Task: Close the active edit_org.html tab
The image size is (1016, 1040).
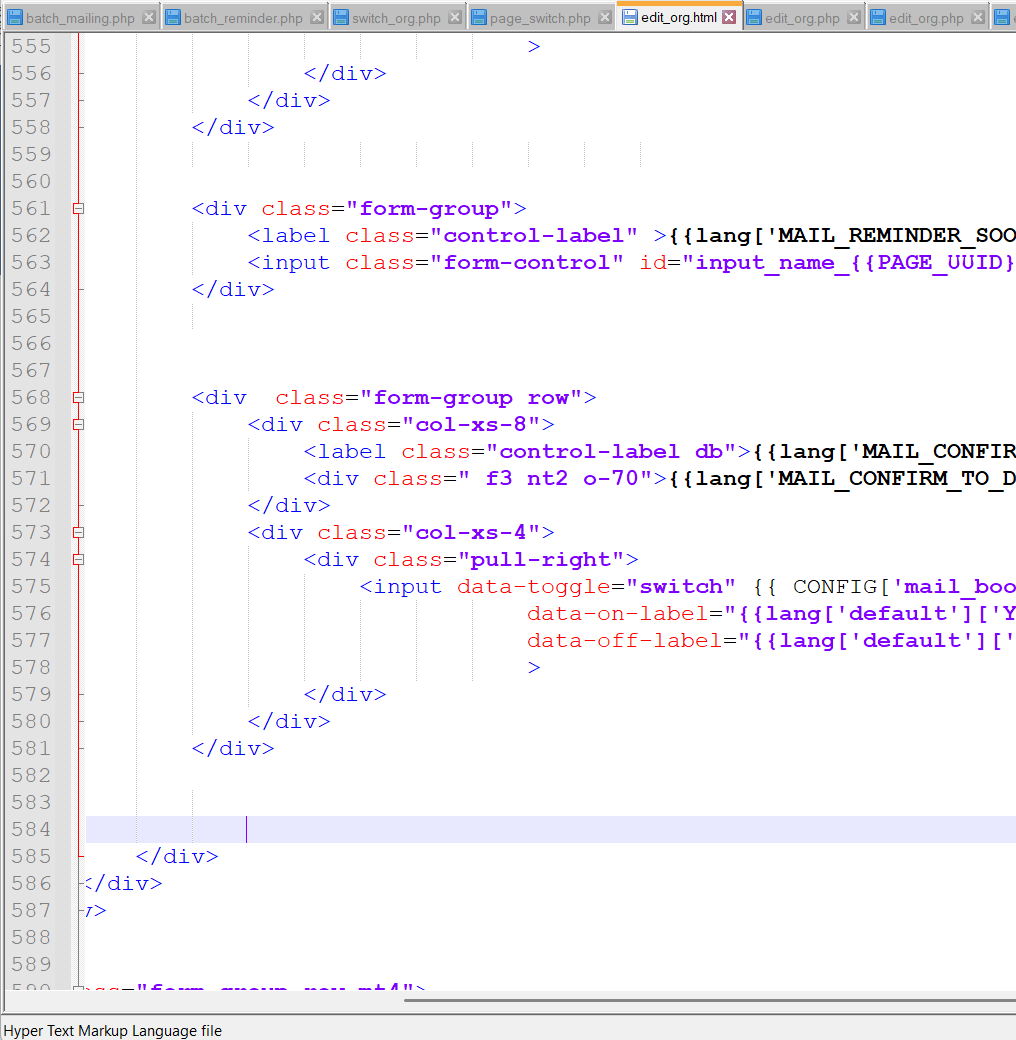Action: pos(729,17)
